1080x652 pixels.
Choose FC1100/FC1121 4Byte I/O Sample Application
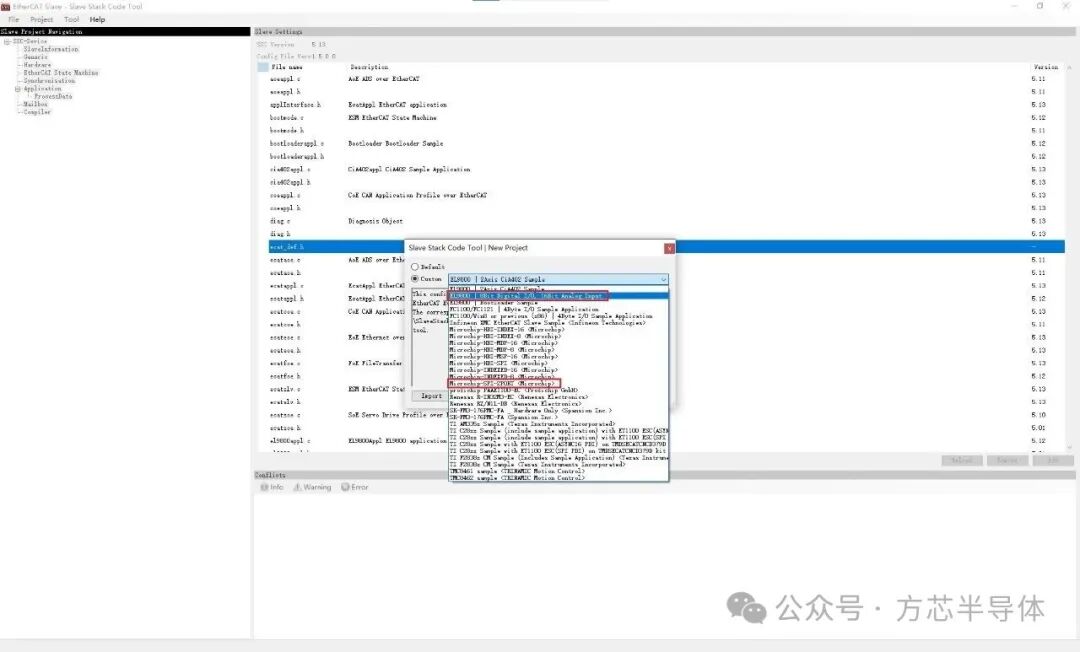558,309
